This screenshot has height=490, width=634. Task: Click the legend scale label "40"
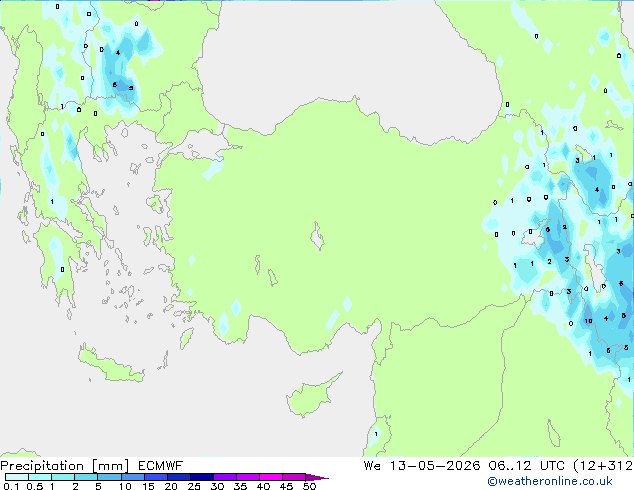tap(263, 486)
